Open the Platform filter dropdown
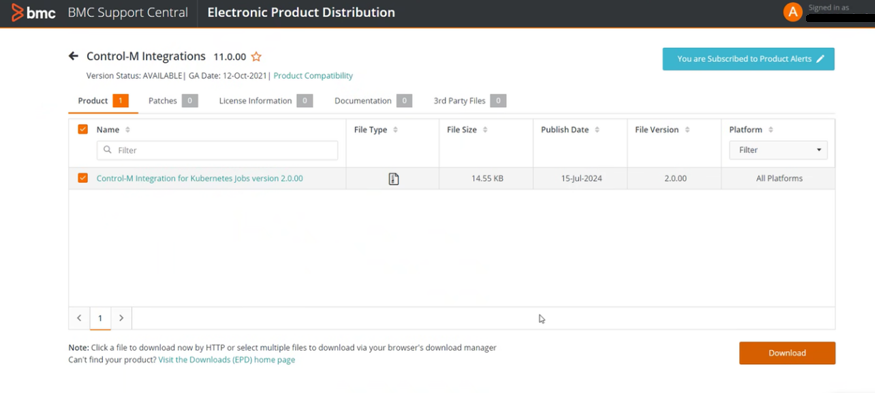 point(778,150)
